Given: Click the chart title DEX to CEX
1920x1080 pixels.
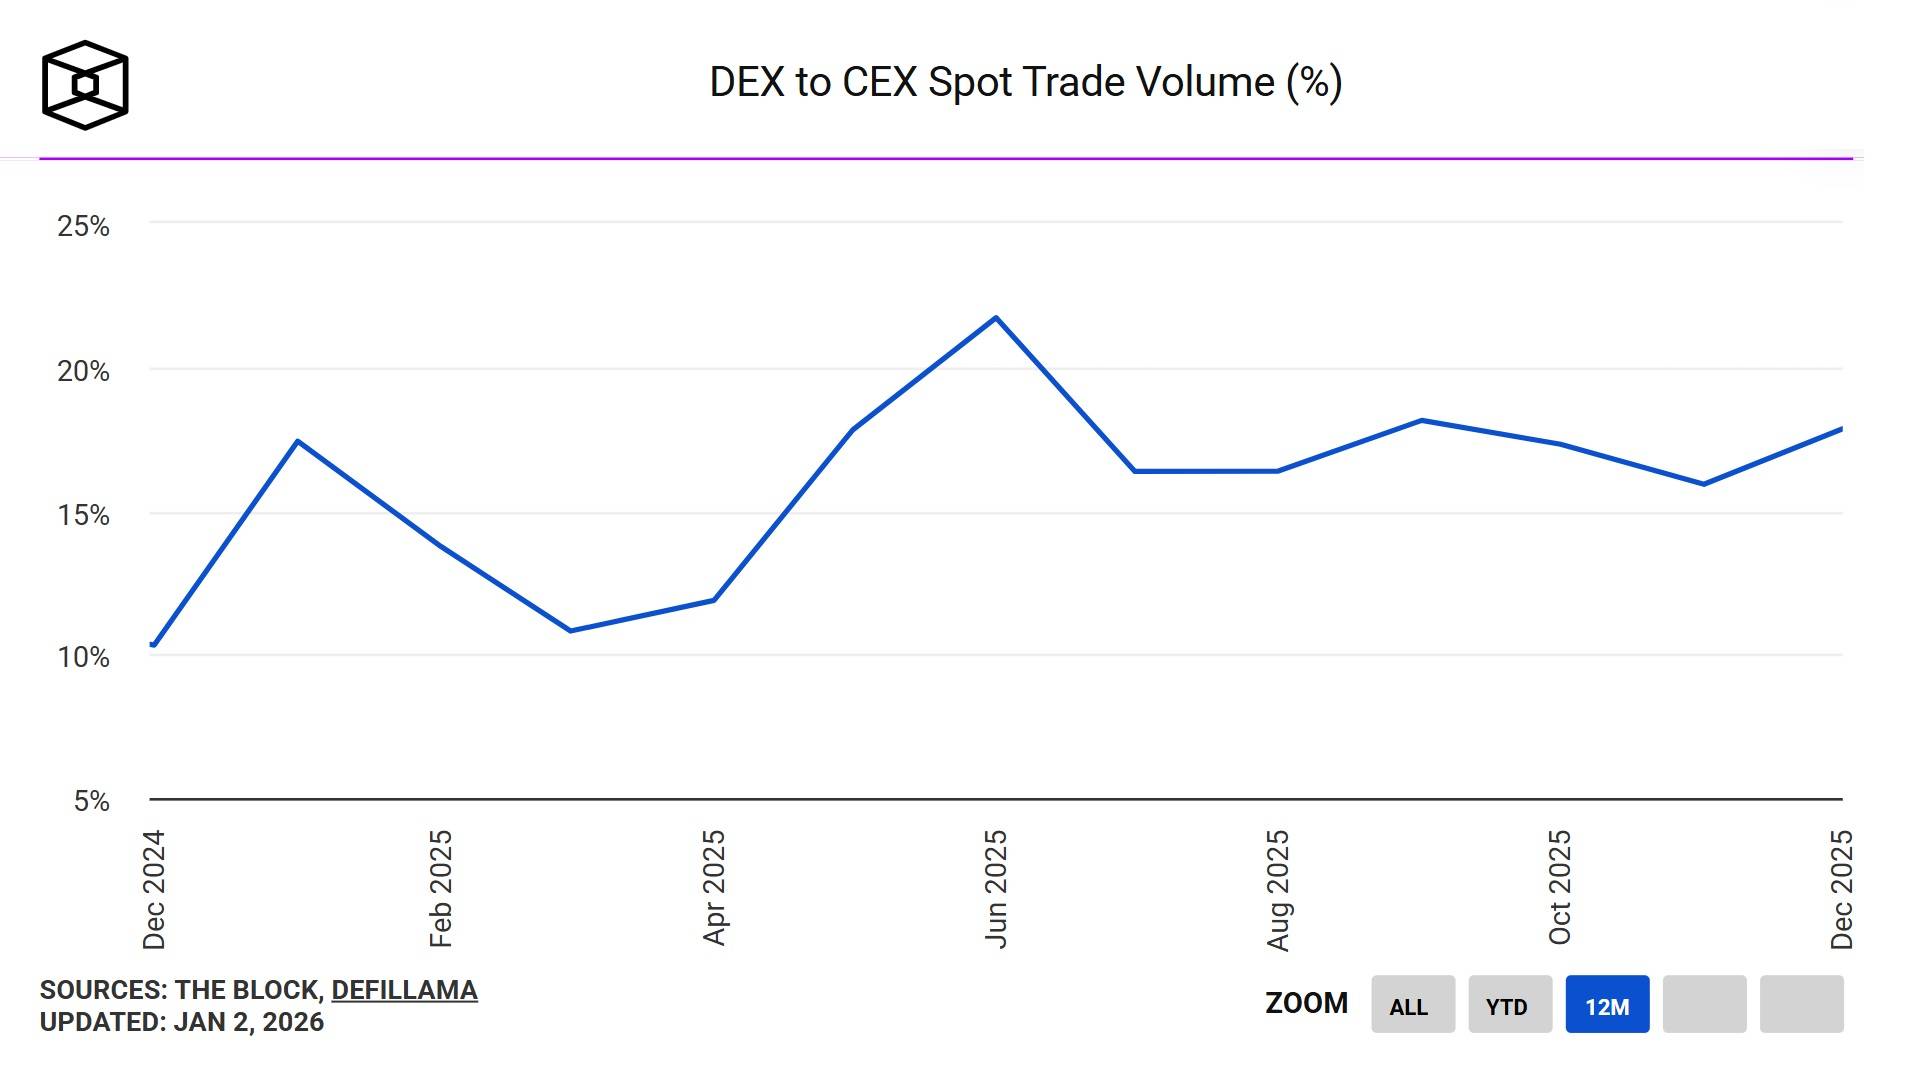Looking at the screenshot, I should pyautogui.click(x=1025, y=82).
